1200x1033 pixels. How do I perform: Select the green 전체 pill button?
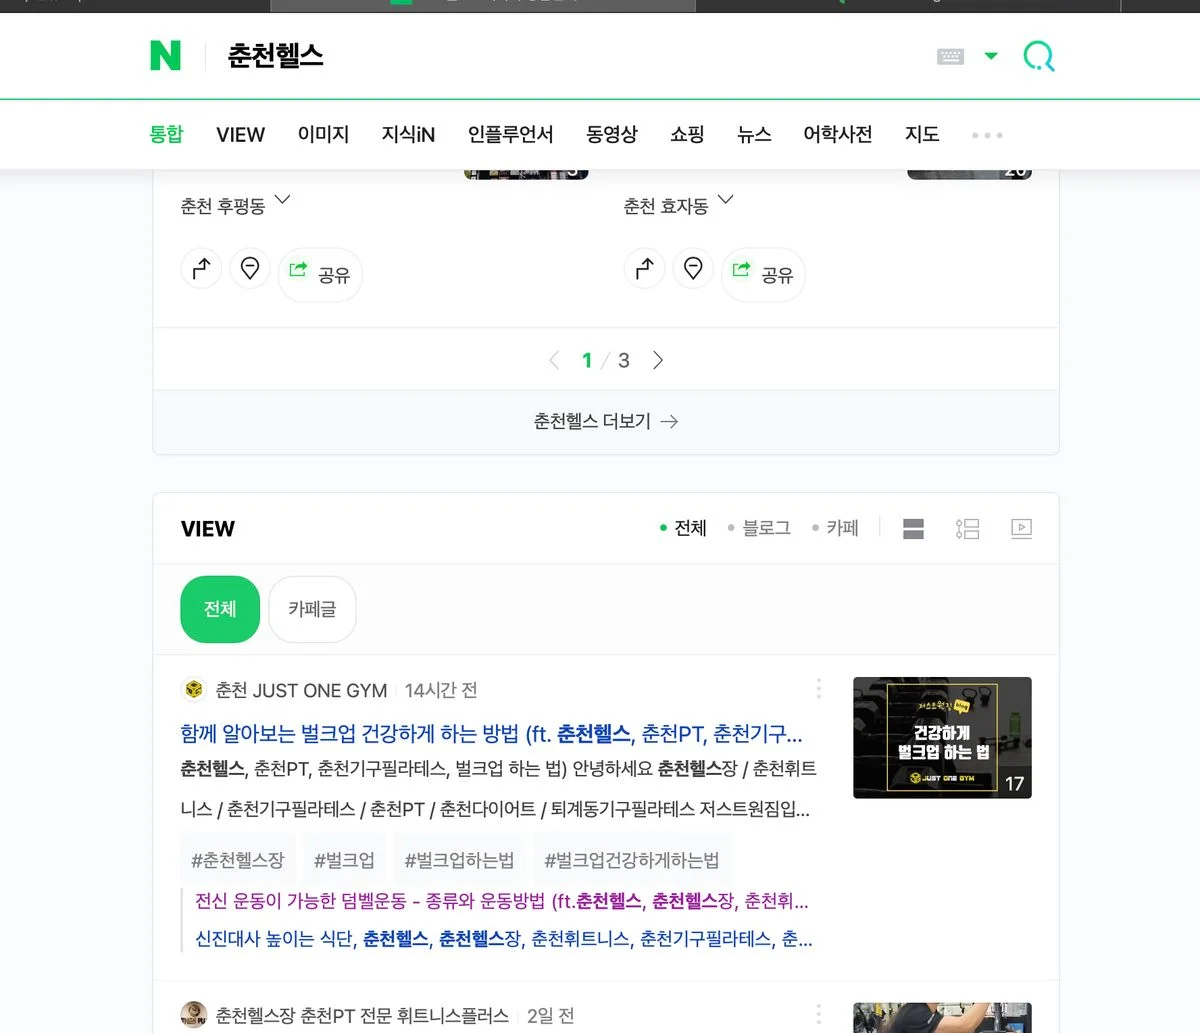[220, 609]
